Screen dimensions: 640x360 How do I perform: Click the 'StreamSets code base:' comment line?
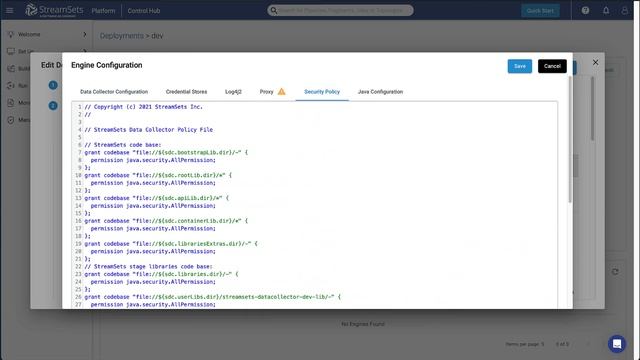[123, 145]
